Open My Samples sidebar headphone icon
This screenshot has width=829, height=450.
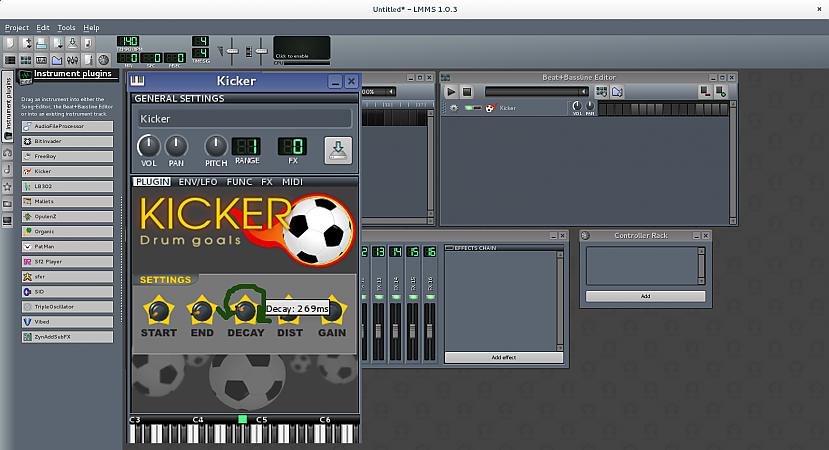coord(7,153)
